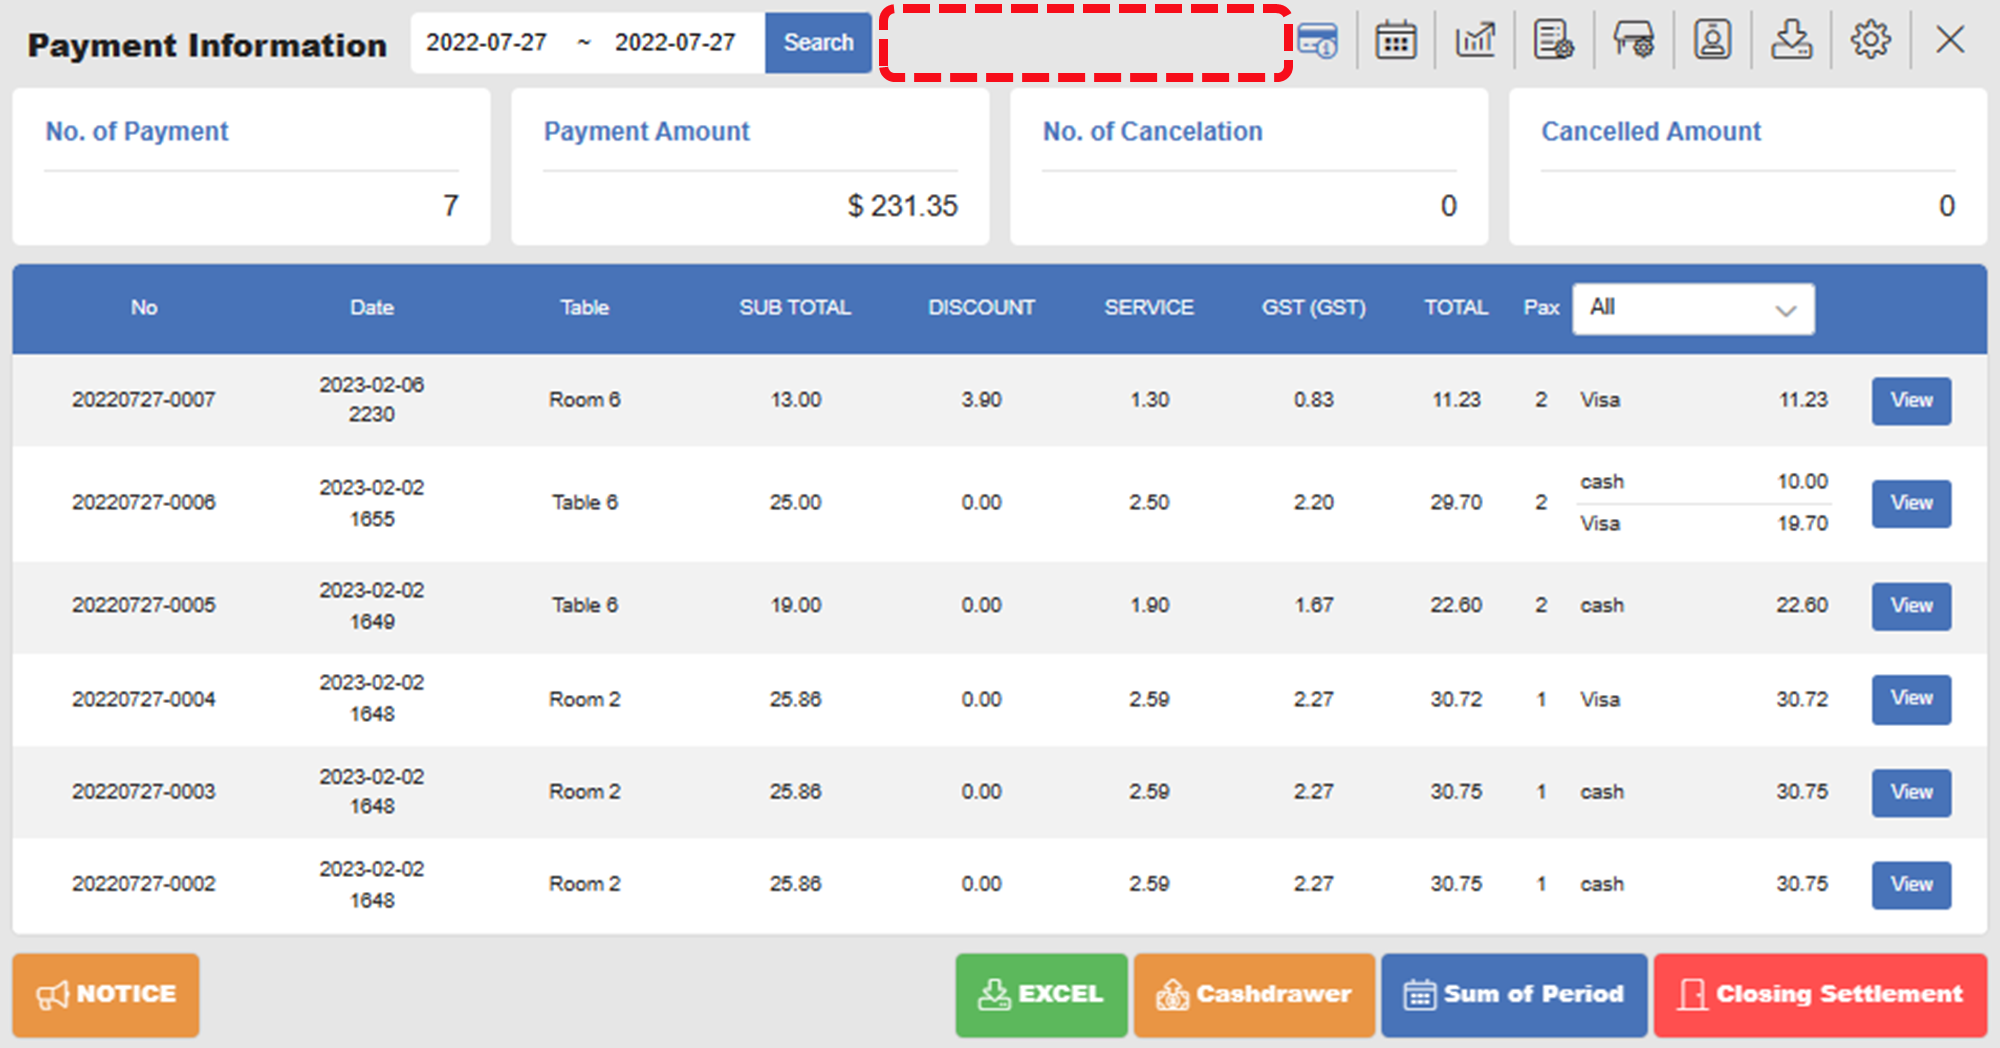Click the credit card payment icon
The height and width of the screenshot is (1048, 2000).
click(1317, 41)
